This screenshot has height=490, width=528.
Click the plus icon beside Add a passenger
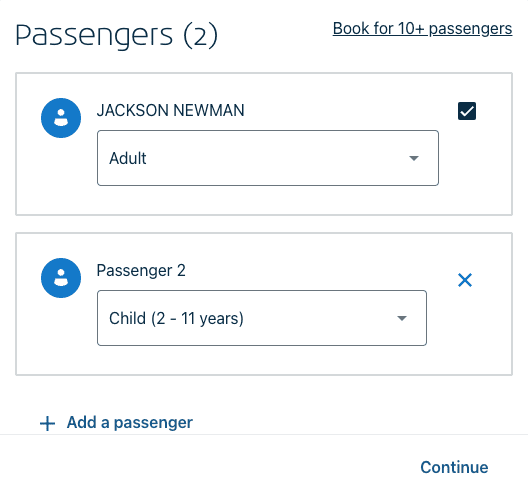click(x=47, y=423)
